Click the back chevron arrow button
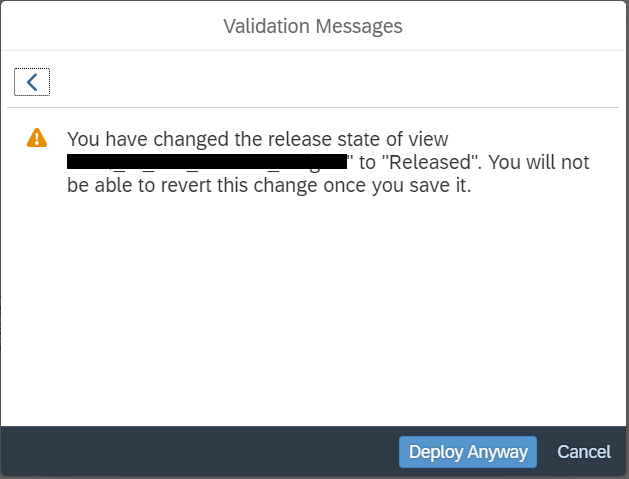This screenshot has width=629, height=479. point(32,82)
